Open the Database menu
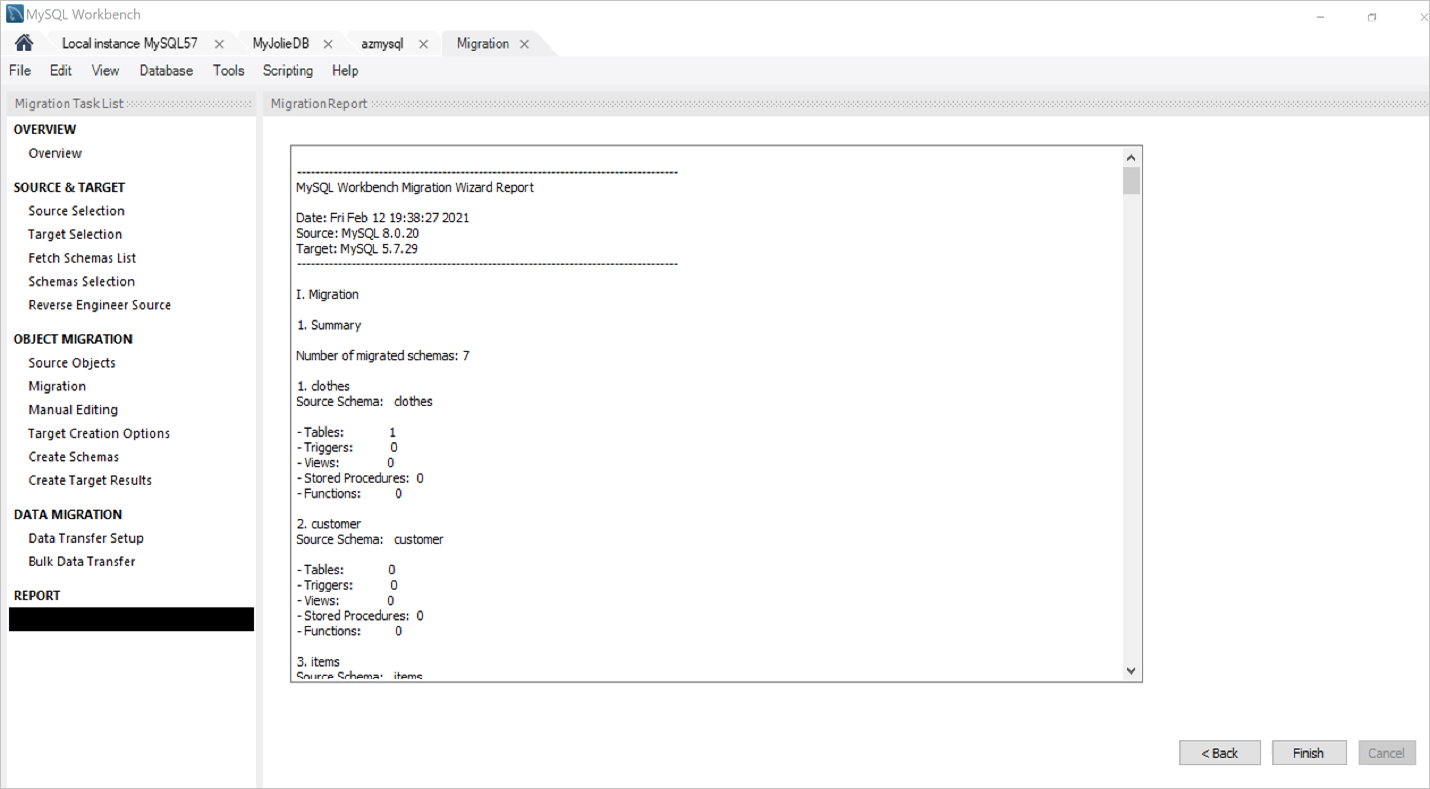The width and height of the screenshot is (1430, 789). [x=166, y=70]
